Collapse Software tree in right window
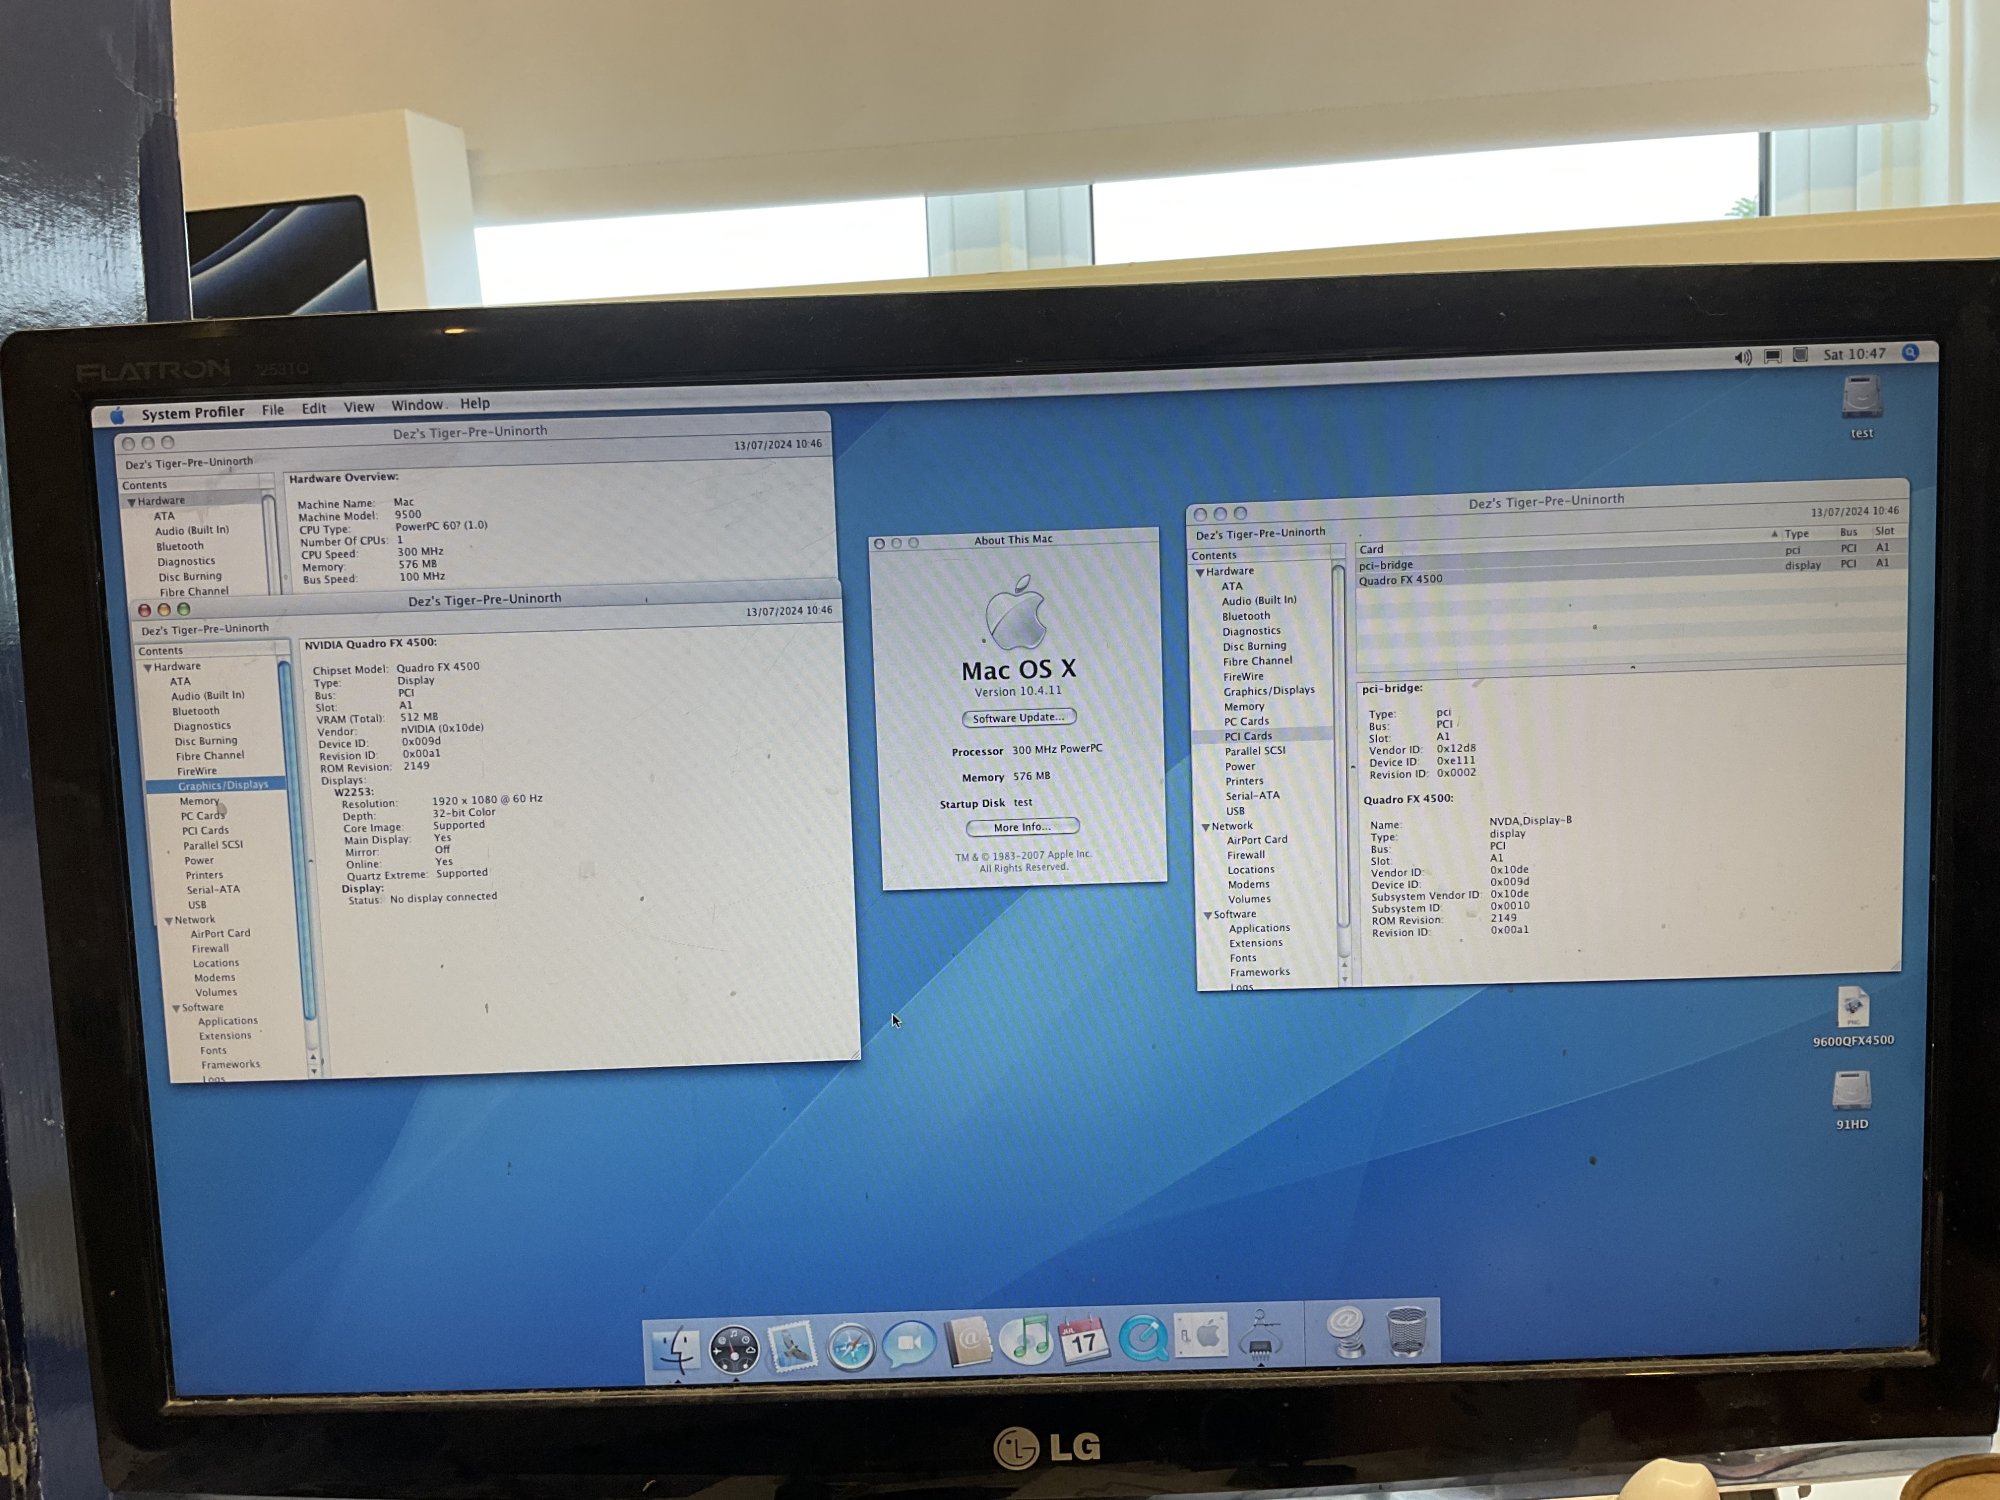Viewport: 2000px width, 1500px height. 1207,915
